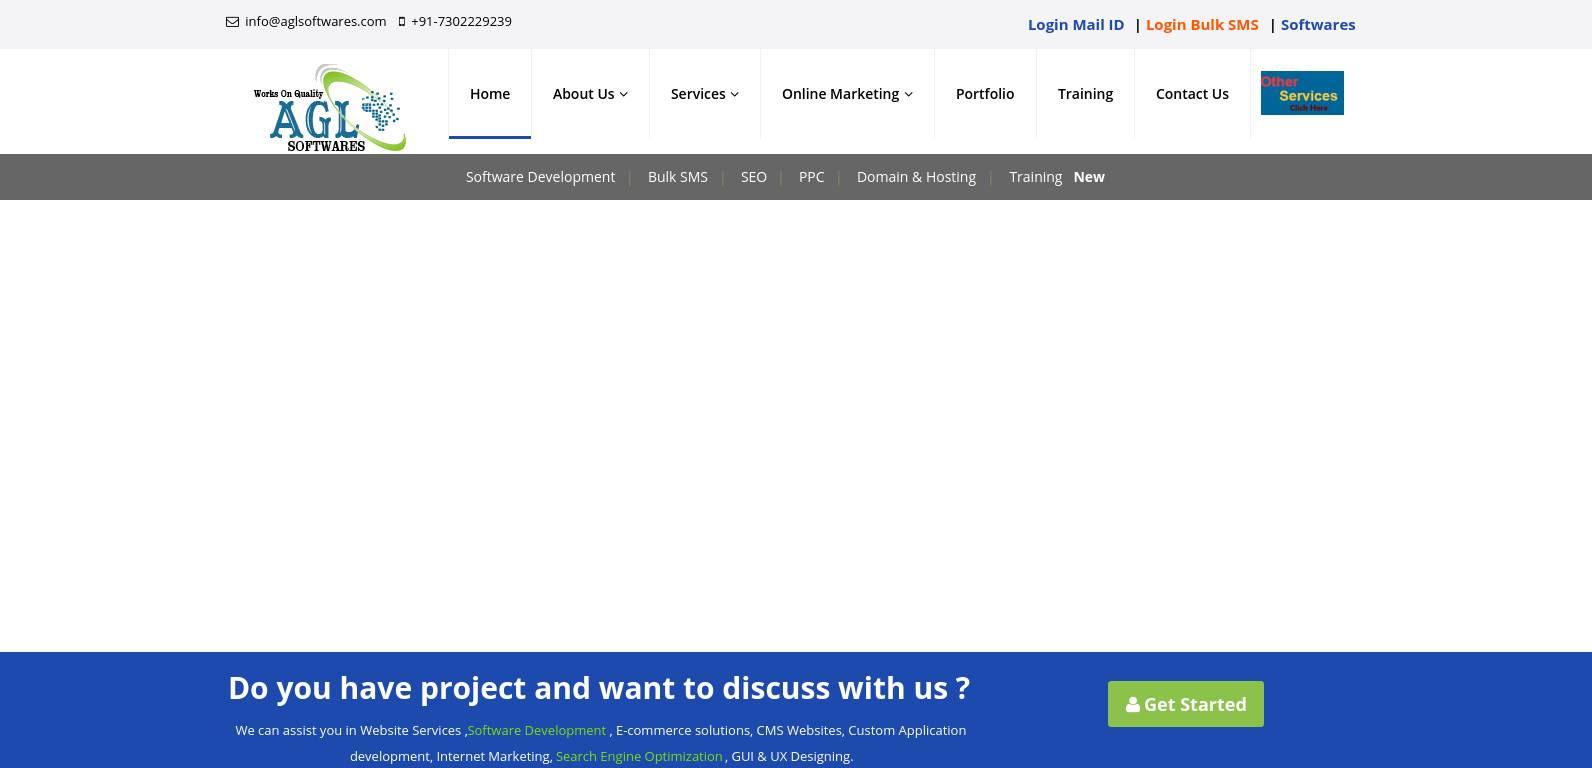Expand the About Us dropdown menu
The height and width of the screenshot is (768, 1592).
click(x=590, y=94)
